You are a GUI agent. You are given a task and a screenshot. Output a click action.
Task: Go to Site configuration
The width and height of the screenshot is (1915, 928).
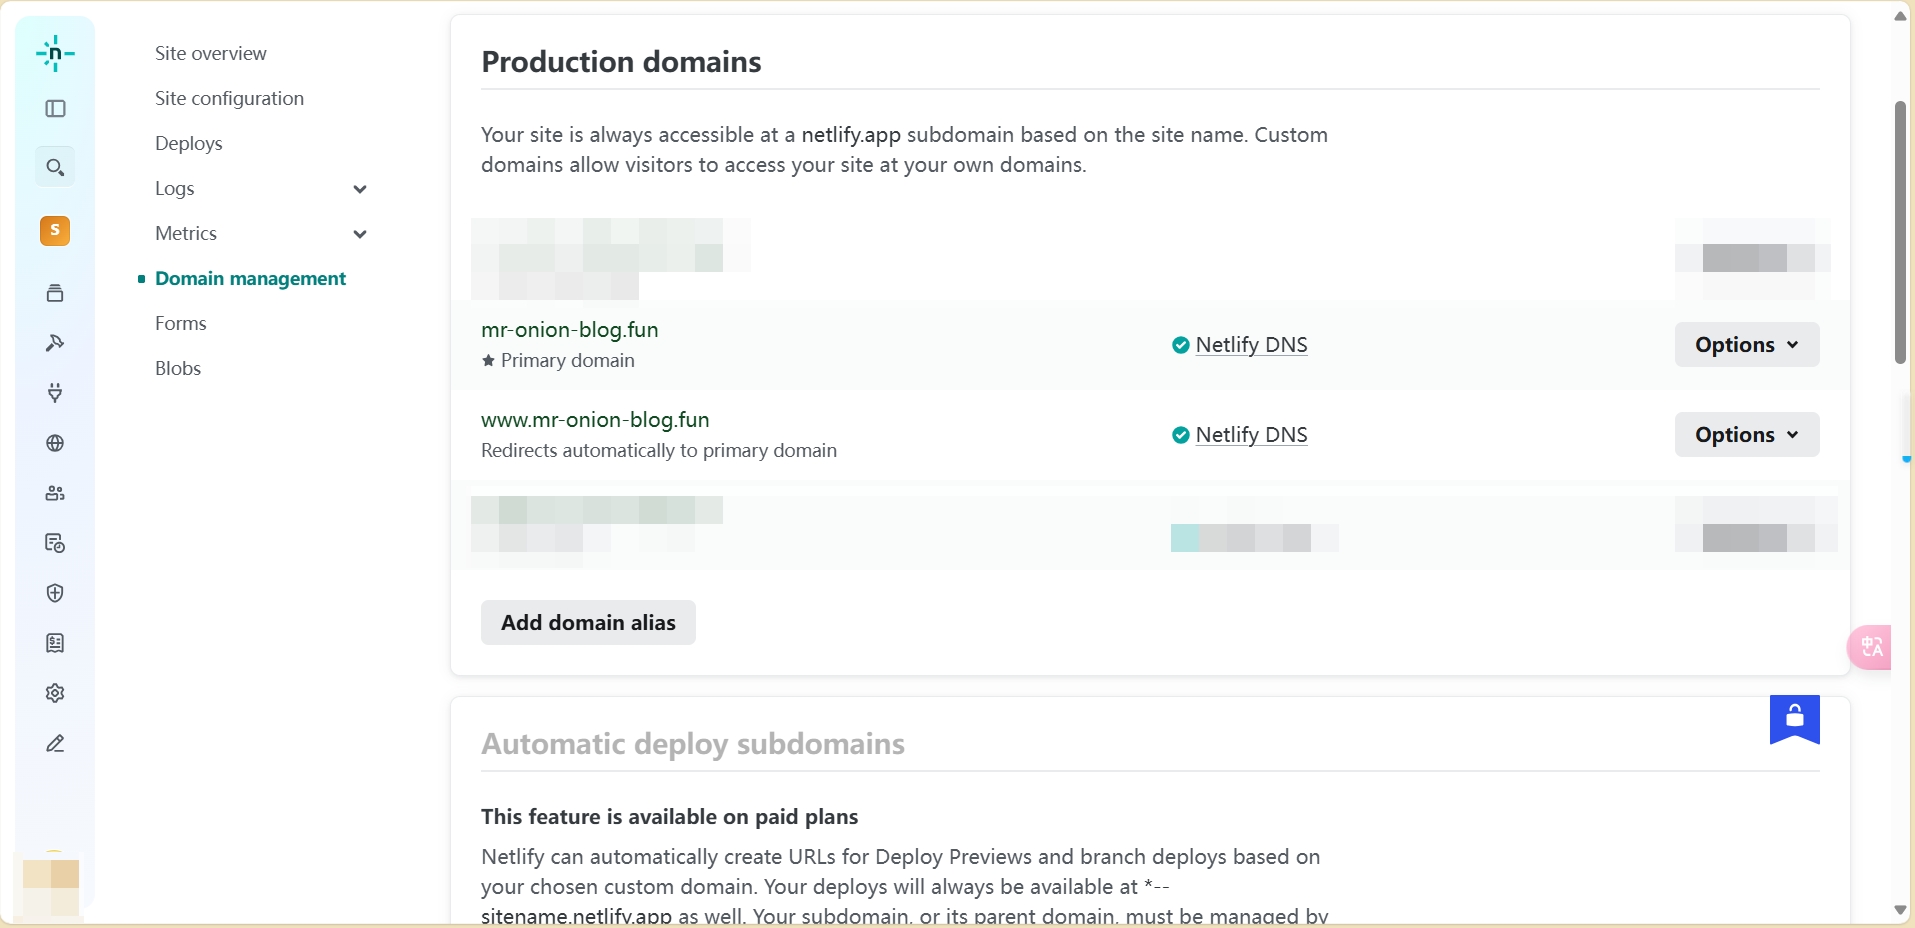tap(229, 98)
